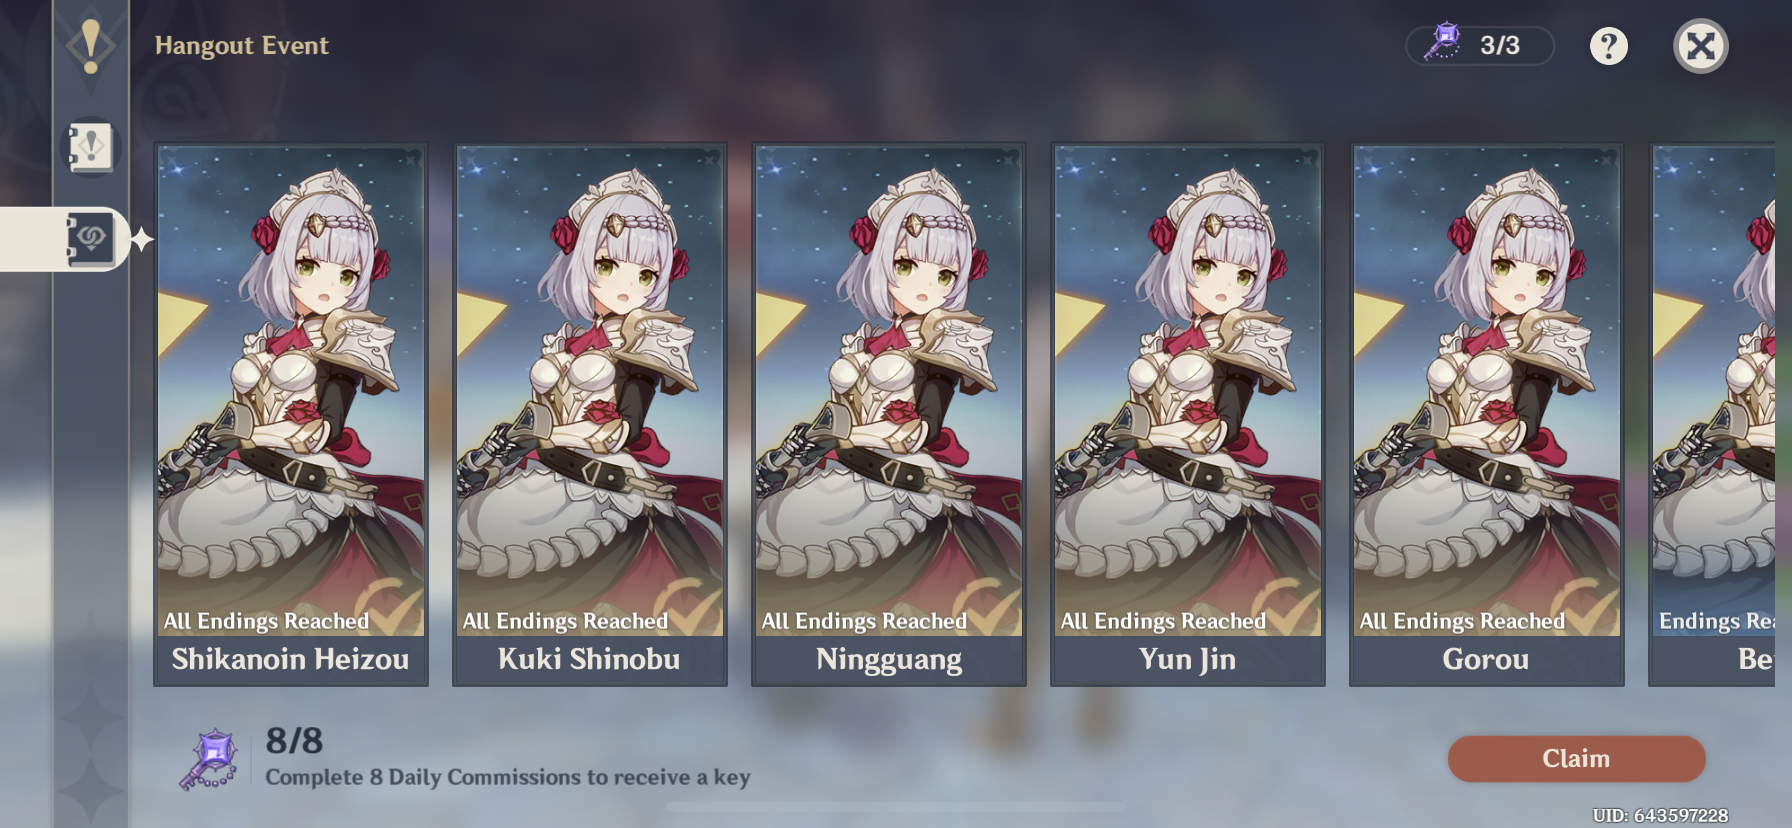This screenshot has width=1792, height=828.
Task: Open Gorou hangout card
Action: pyautogui.click(x=1487, y=414)
